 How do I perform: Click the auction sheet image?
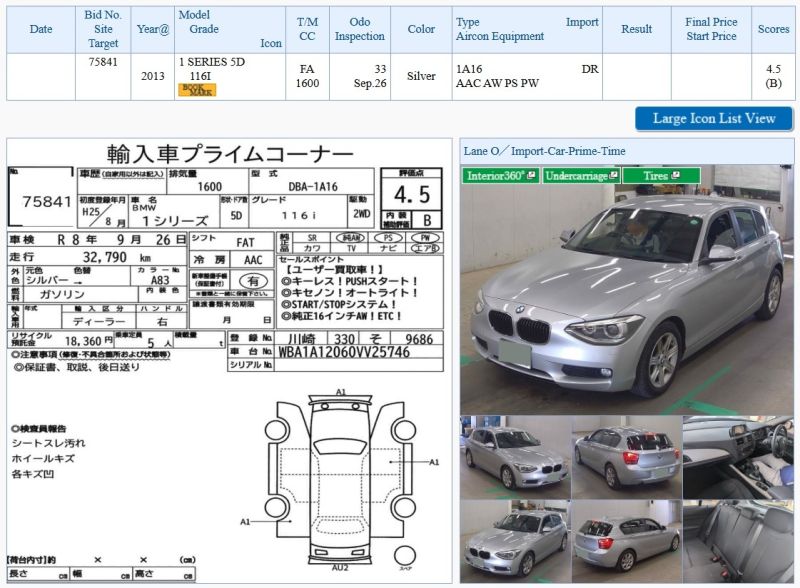click(229, 360)
